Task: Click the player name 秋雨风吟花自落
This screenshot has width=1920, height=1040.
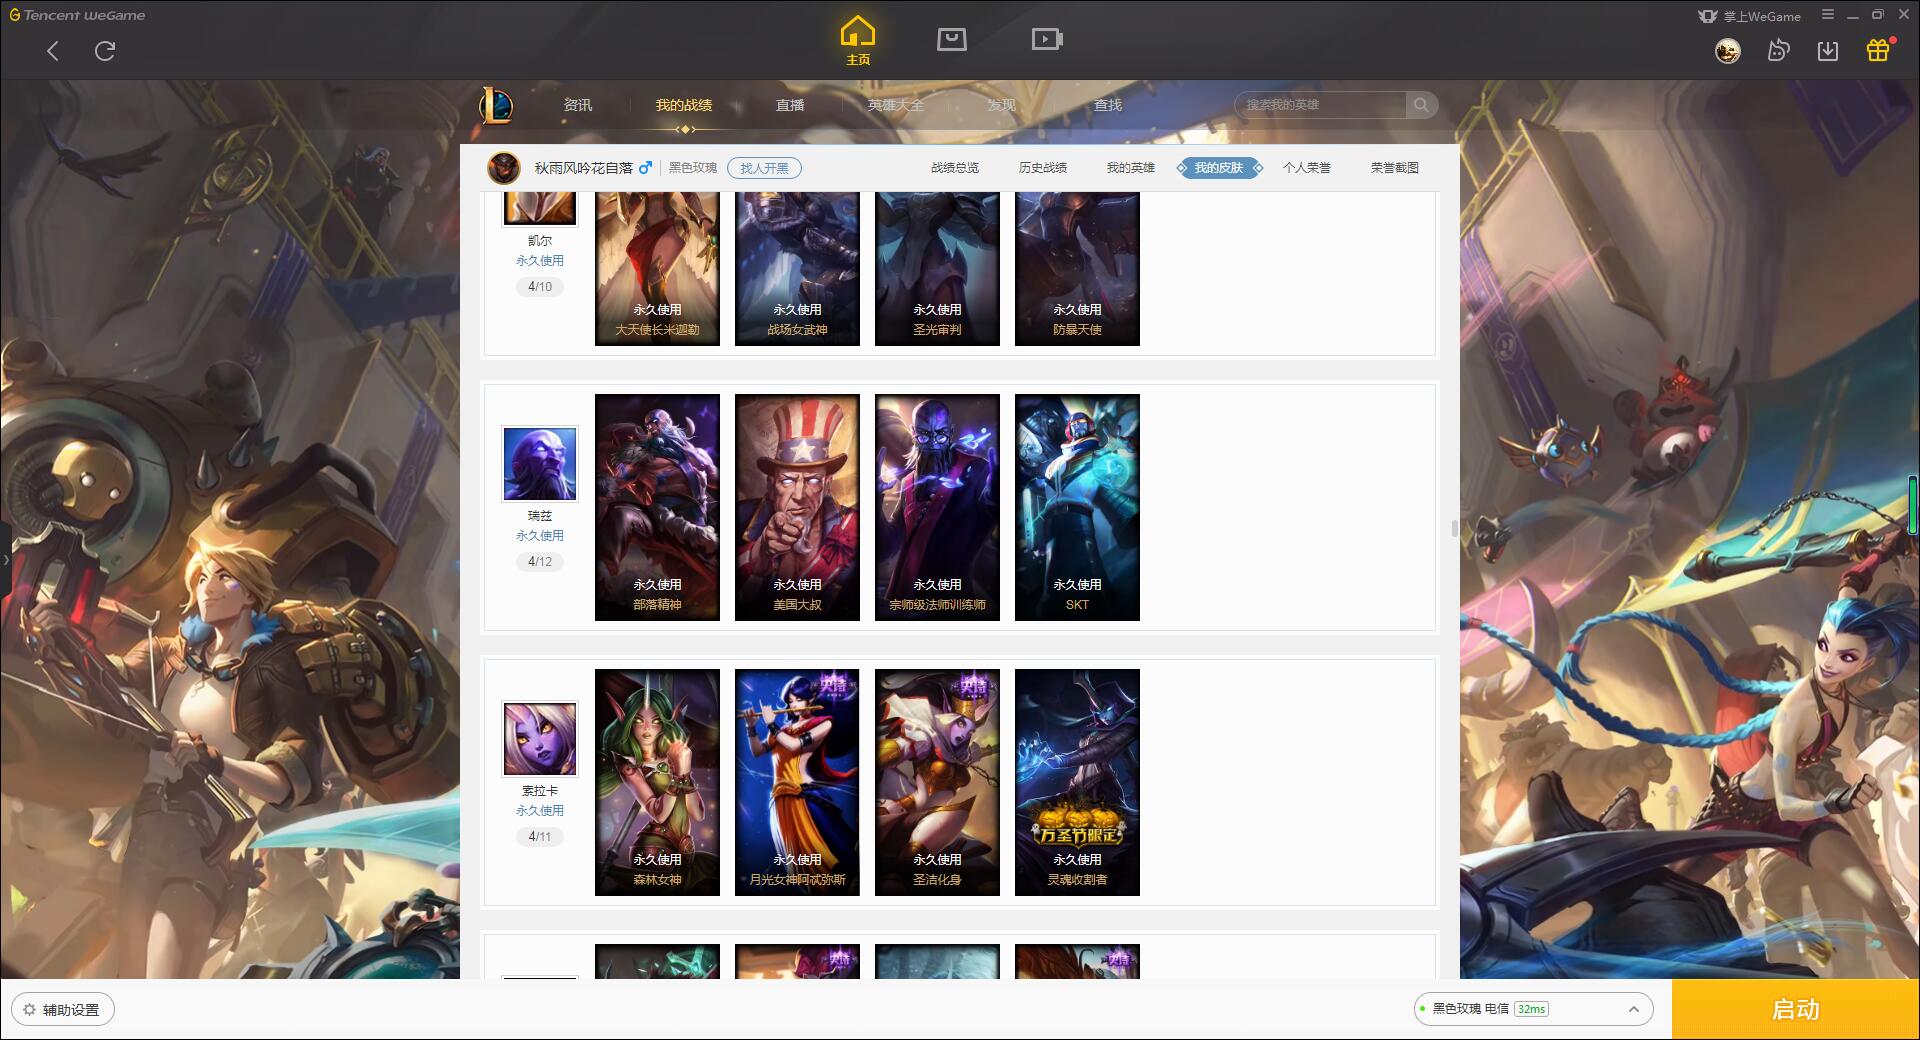Action: (583, 168)
